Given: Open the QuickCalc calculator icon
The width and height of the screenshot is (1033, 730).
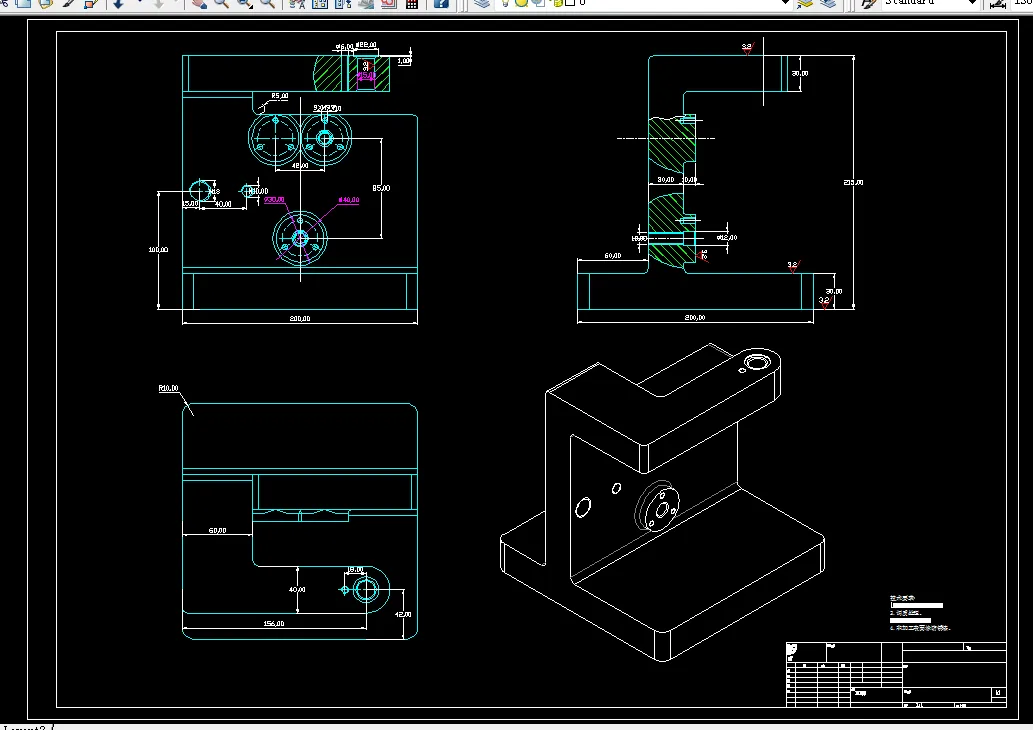Looking at the screenshot, I should (412, 3).
